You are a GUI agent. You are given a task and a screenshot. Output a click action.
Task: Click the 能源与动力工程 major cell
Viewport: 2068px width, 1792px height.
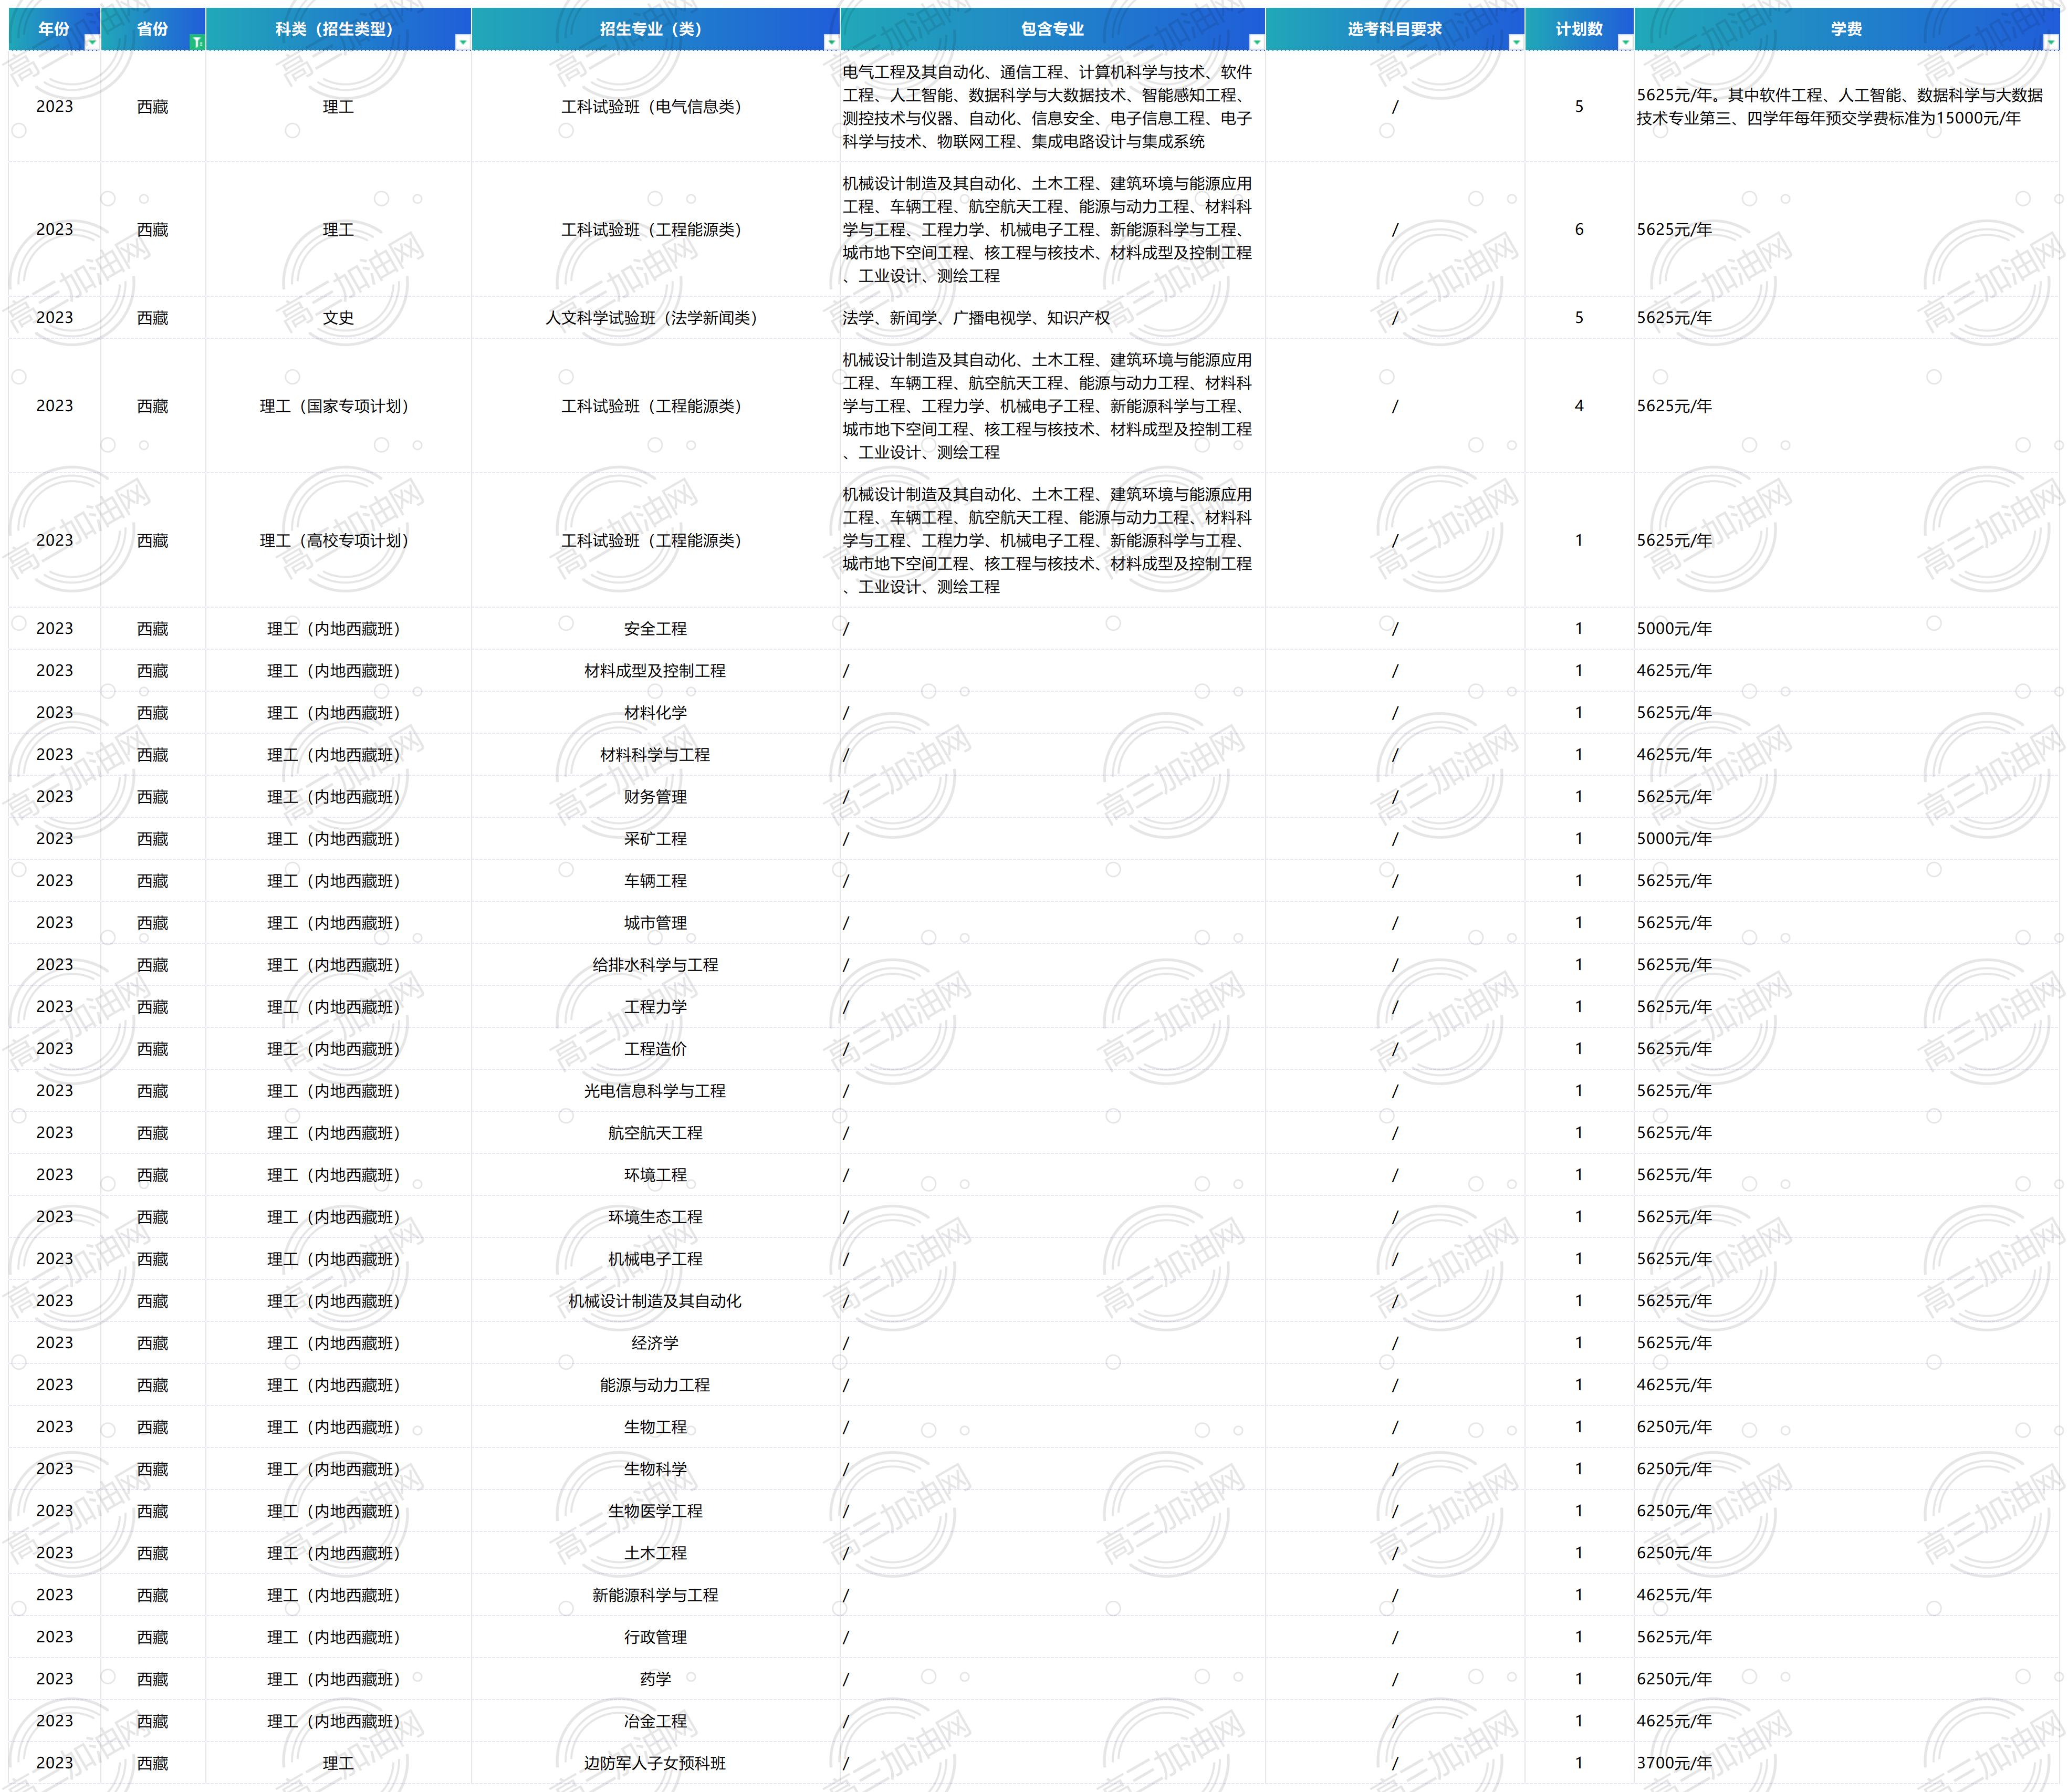[655, 1385]
